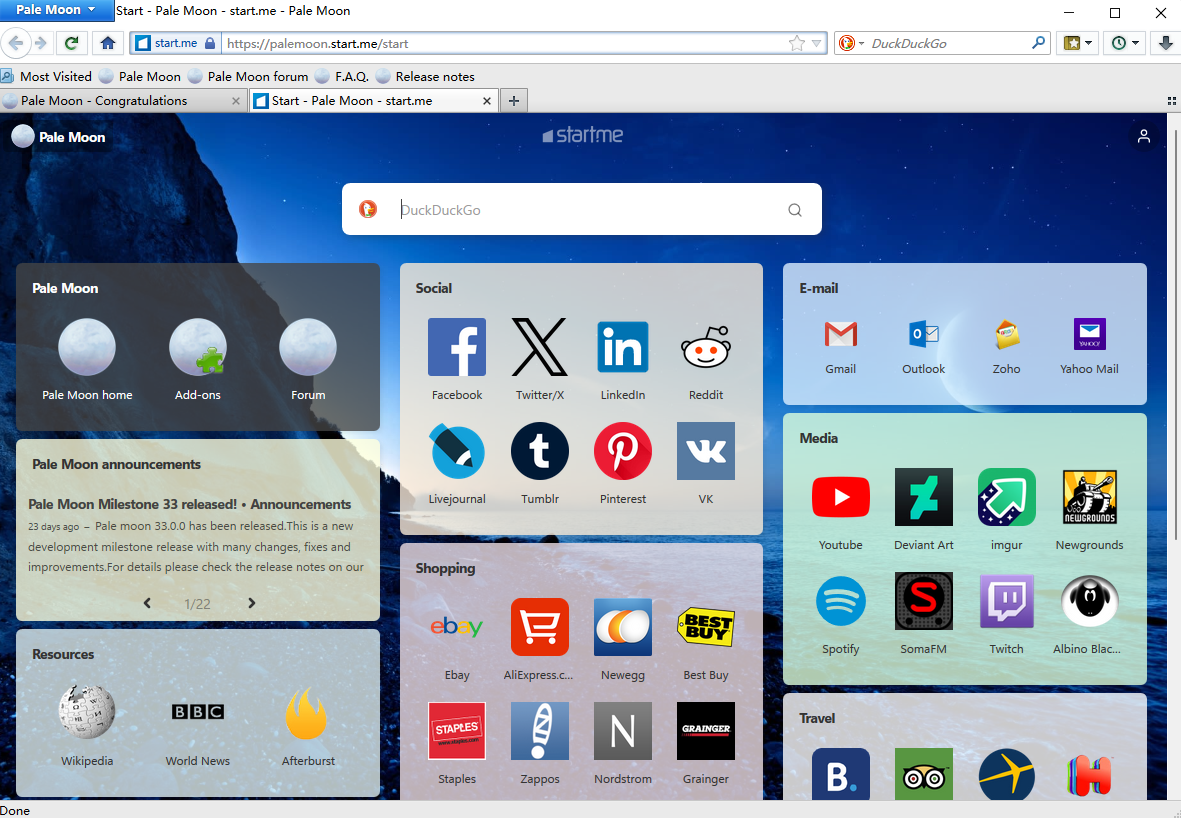Open the Tumblr shortcut
1181x818 pixels.
(539, 451)
